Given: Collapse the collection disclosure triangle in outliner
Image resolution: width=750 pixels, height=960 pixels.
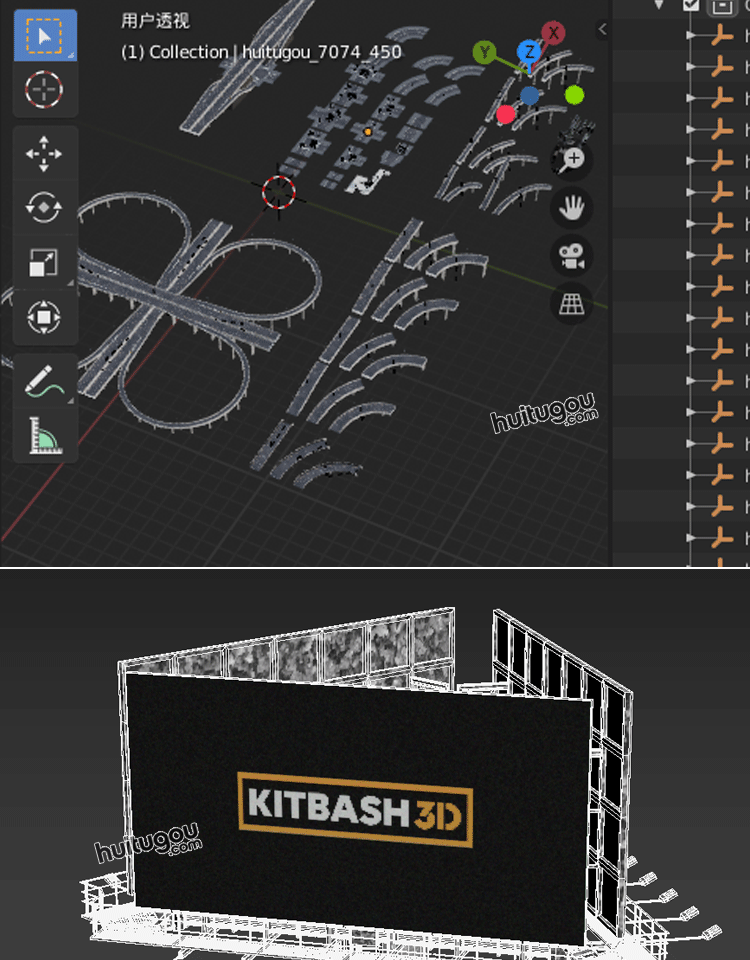Looking at the screenshot, I should point(659,5).
